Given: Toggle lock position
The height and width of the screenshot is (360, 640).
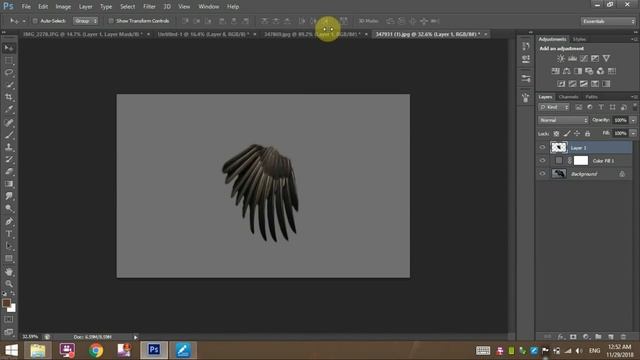Looking at the screenshot, I should tap(577, 133).
